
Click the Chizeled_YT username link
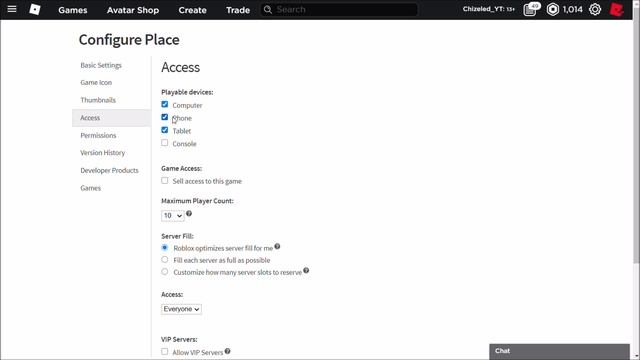tap(489, 9)
